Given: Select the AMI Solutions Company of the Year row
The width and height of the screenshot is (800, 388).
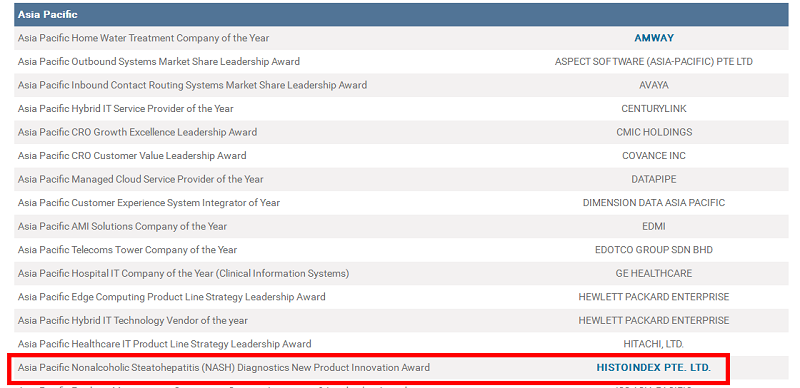Looking at the screenshot, I should point(401,226).
